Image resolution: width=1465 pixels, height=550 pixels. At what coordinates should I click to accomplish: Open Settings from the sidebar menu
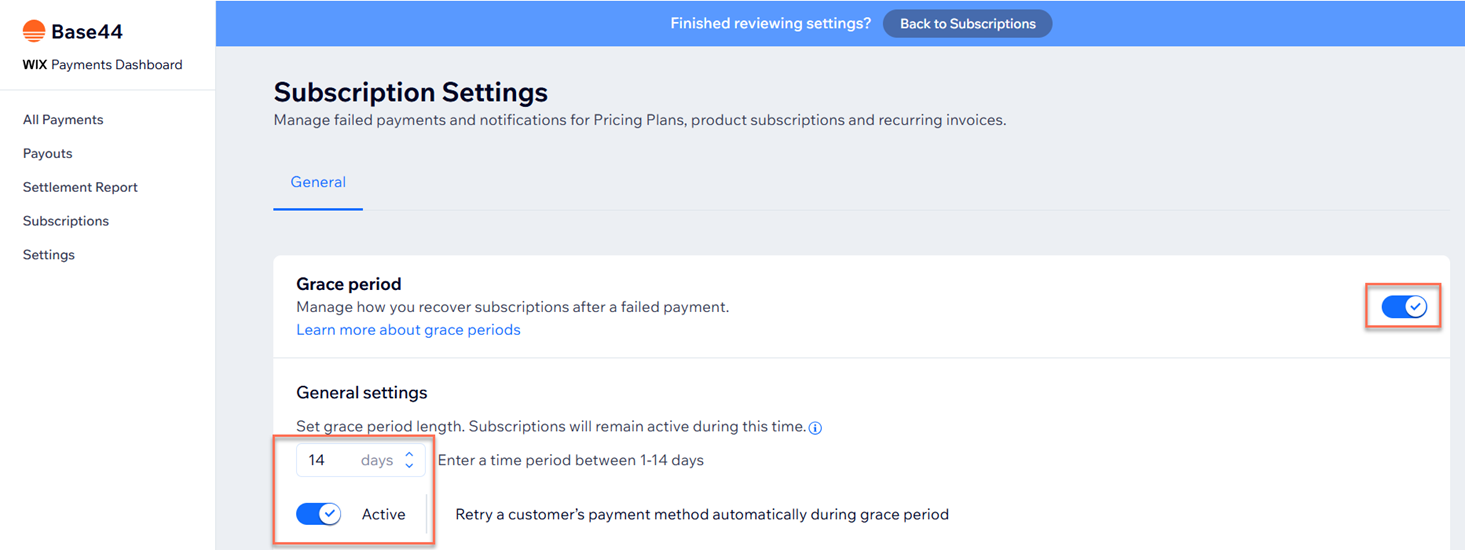pos(49,255)
